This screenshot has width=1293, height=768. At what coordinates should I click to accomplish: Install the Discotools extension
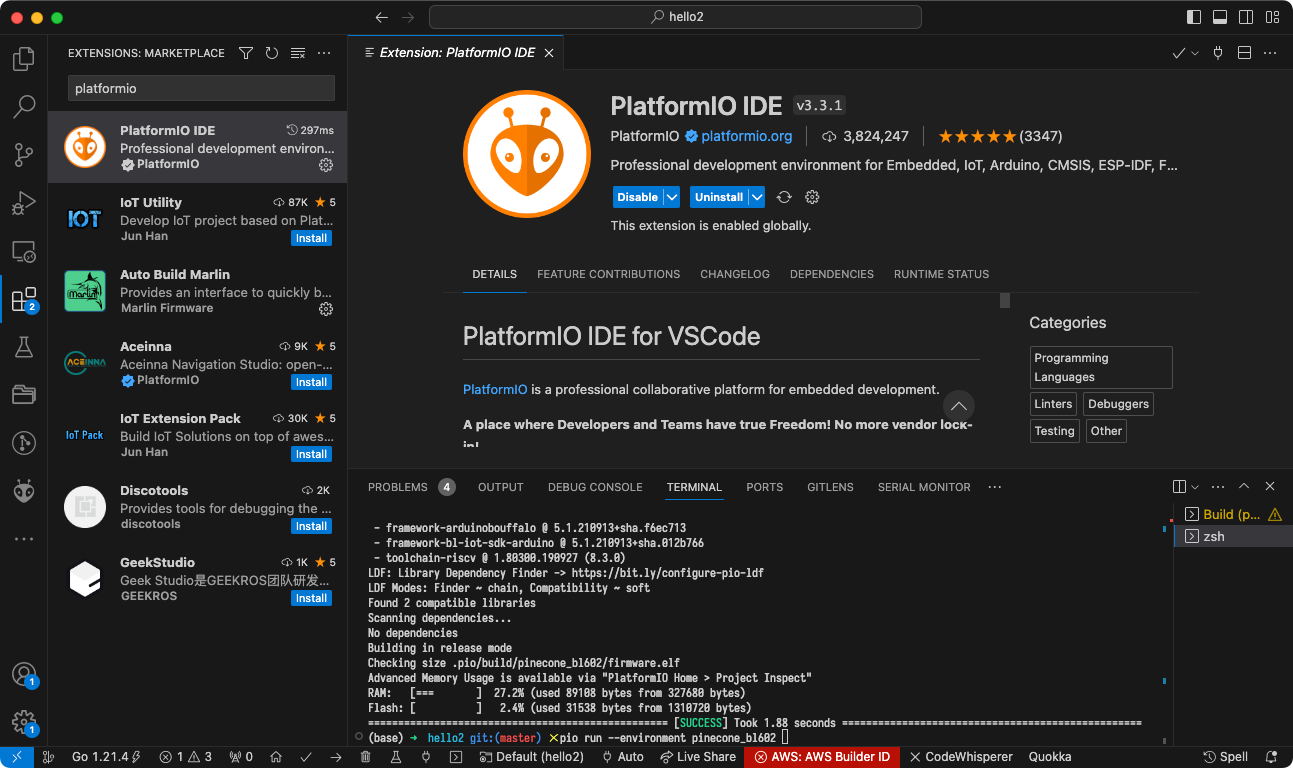click(x=312, y=526)
